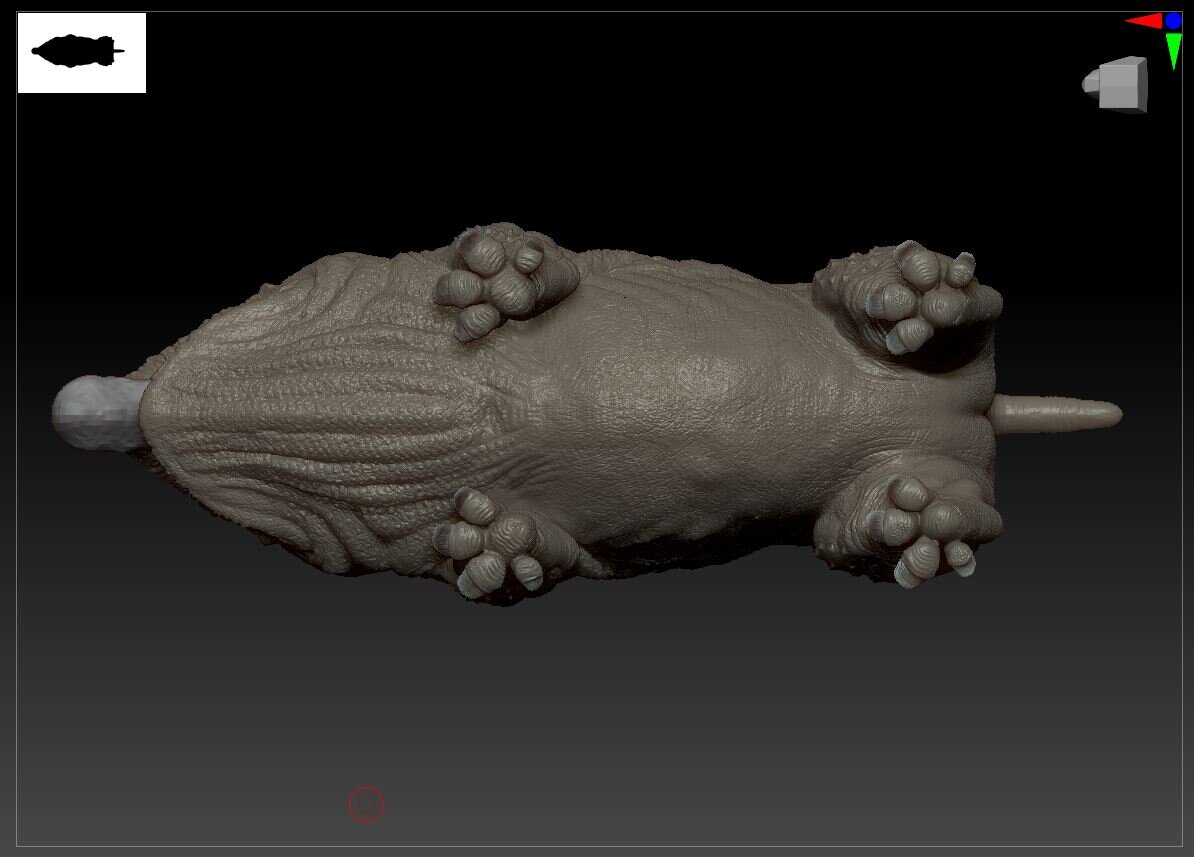This screenshot has height=857, width=1194.
Task: Click the creature's tail on the model
Action: point(1056,414)
